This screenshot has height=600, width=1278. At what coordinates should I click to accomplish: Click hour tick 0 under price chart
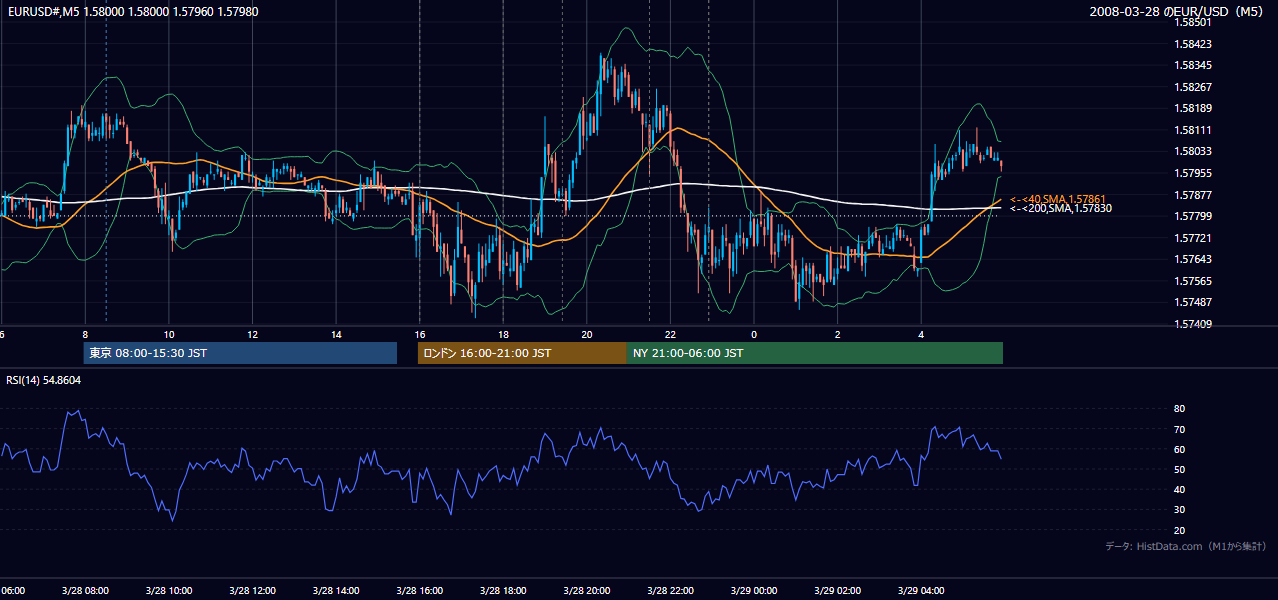point(754,334)
